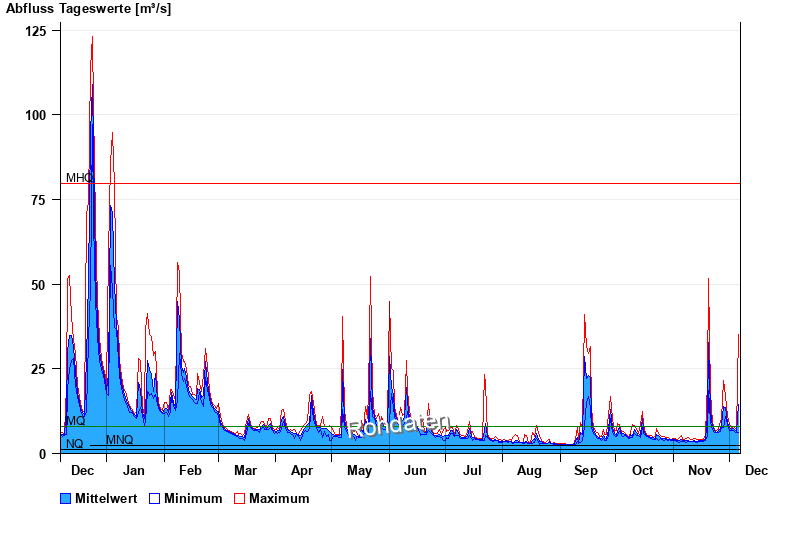The width and height of the screenshot is (800, 550).
Task: Click the Rohdaten watermark text
Action: pos(400,425)
